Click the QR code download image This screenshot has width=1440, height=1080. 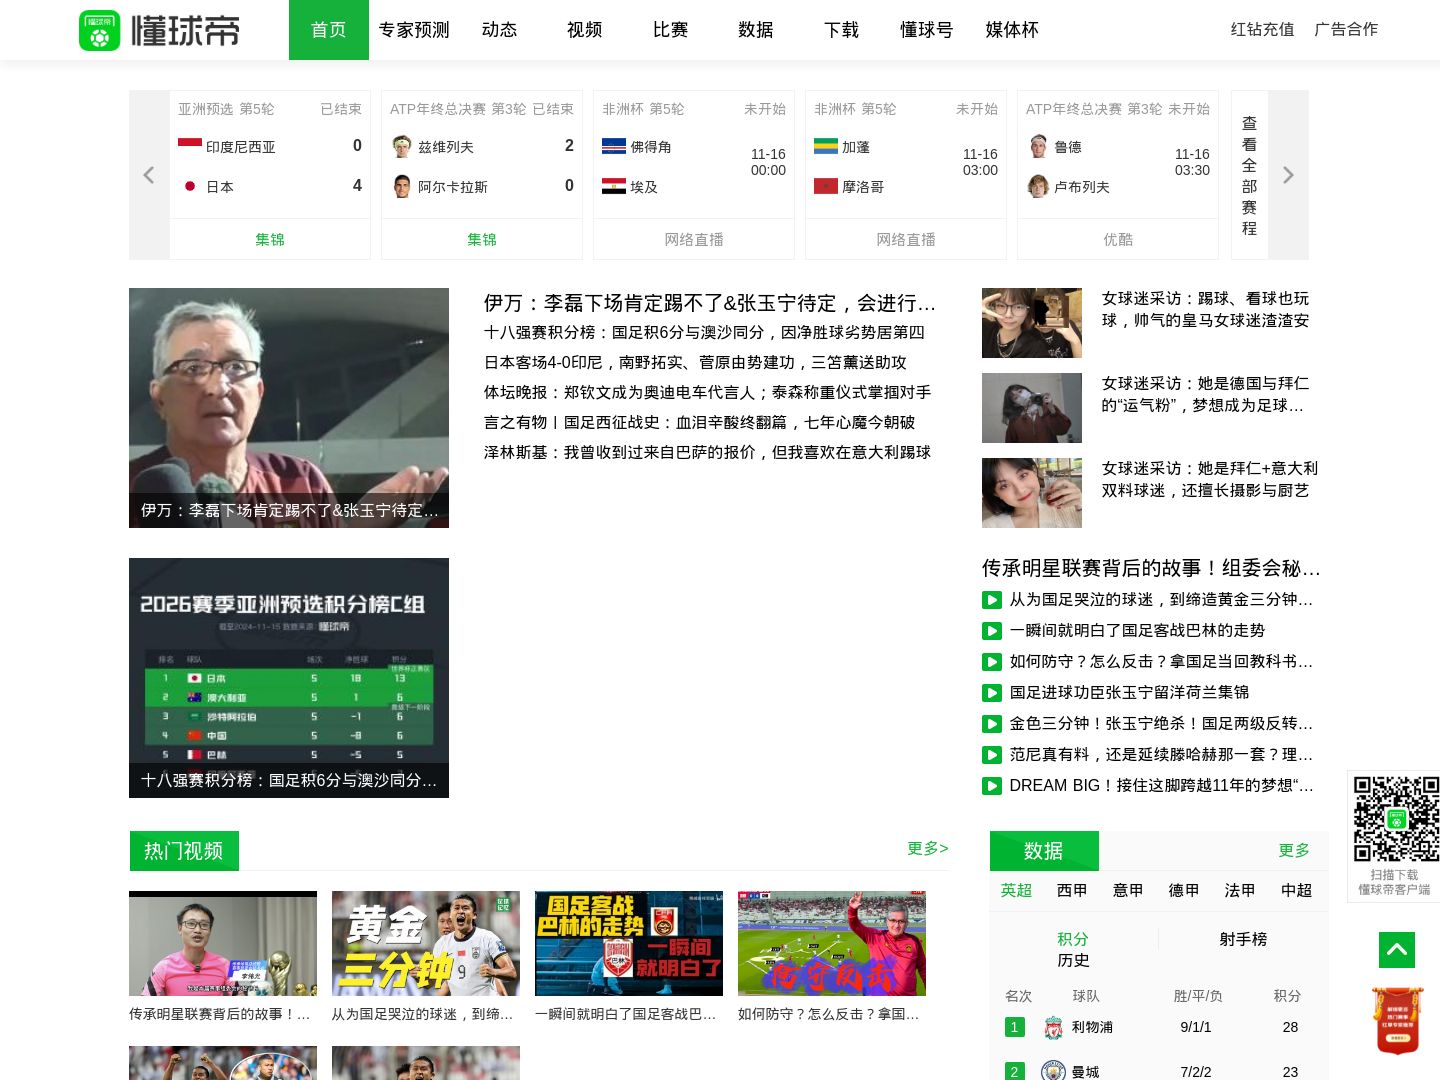(x=1396, y=819)
